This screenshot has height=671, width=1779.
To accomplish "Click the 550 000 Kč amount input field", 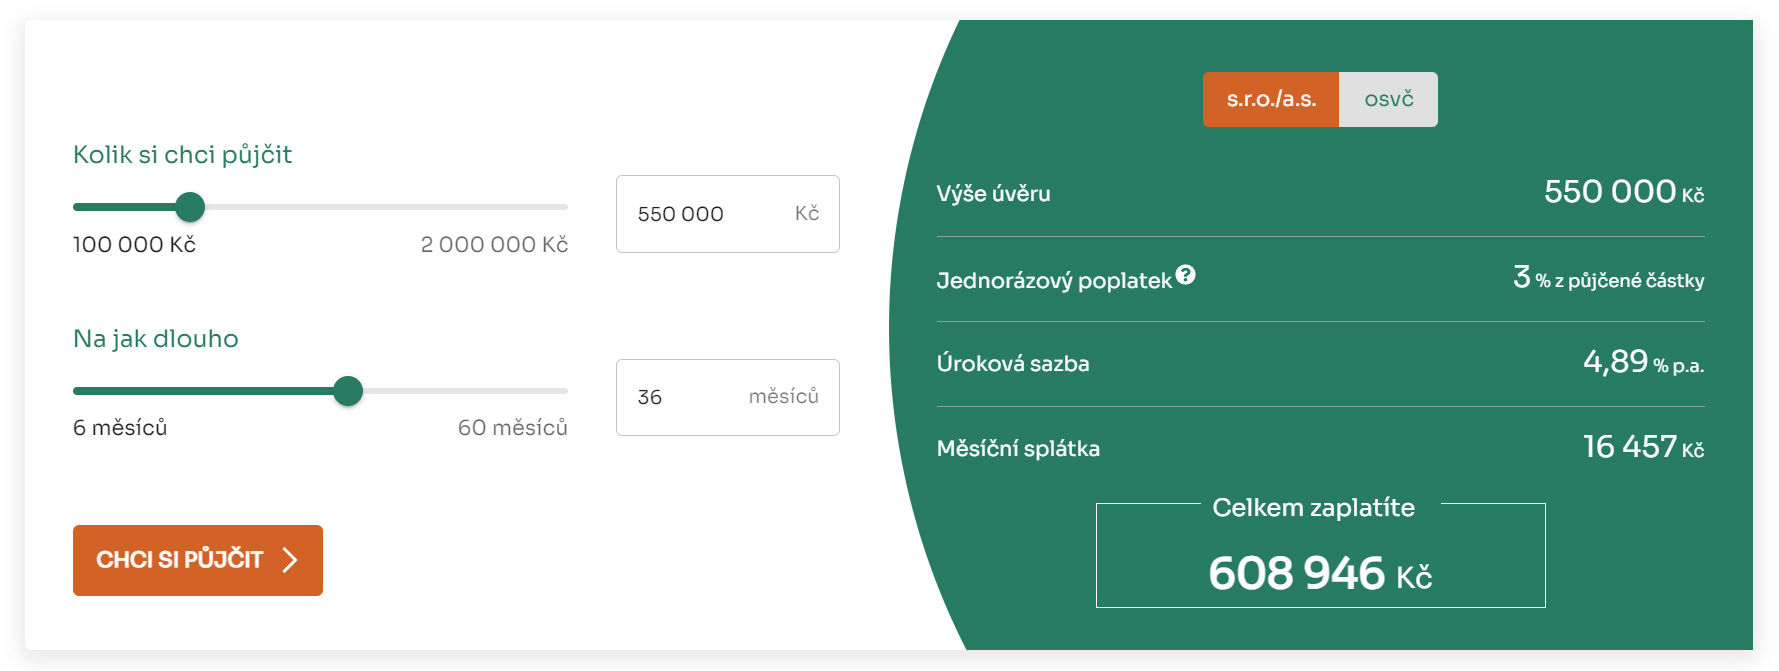I will pos(727,213).
